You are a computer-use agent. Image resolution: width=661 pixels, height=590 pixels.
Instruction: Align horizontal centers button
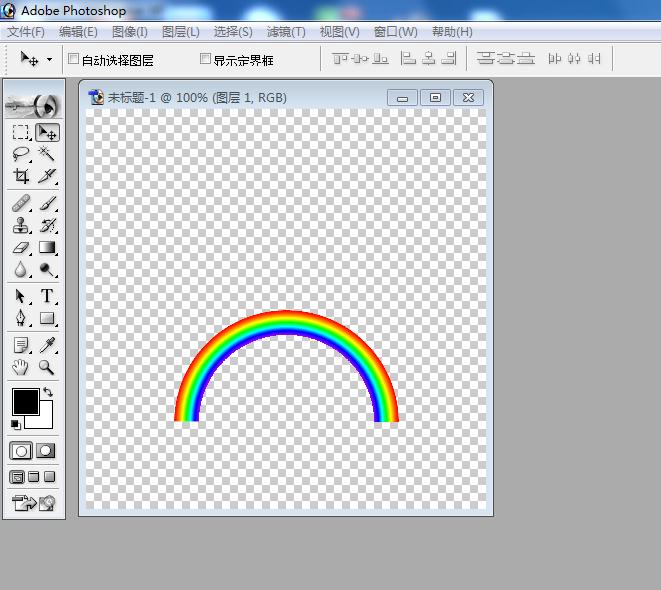pos(428,59)
